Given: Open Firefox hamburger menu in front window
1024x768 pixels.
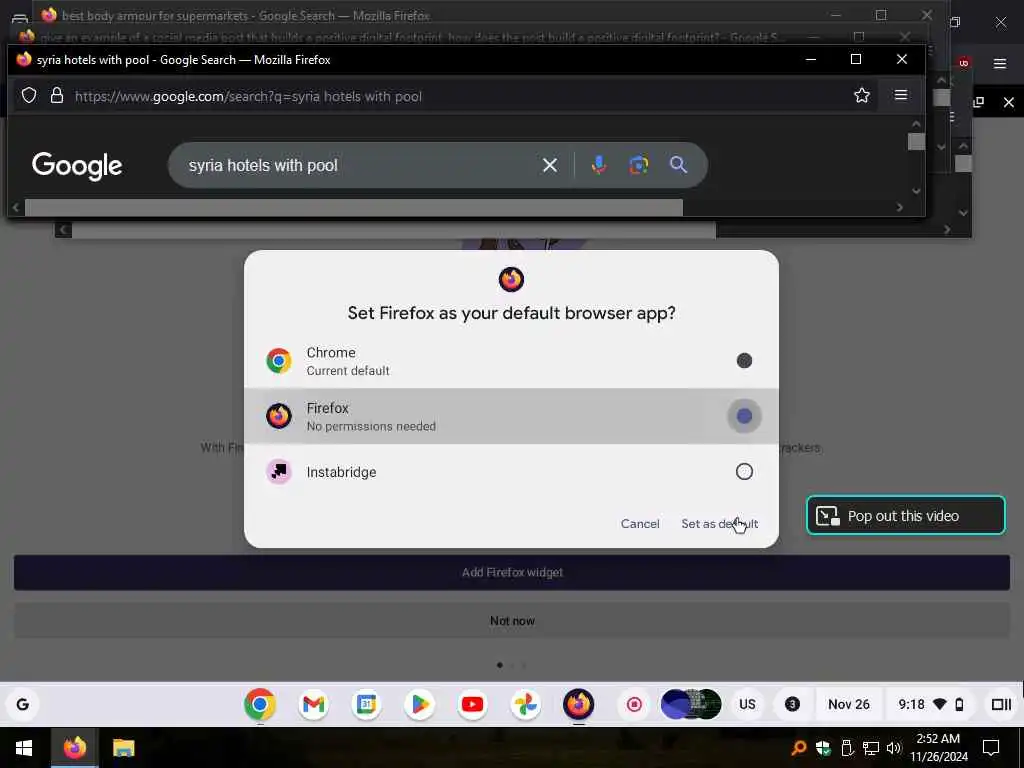Looking at the screenshot, I should 901,95.
